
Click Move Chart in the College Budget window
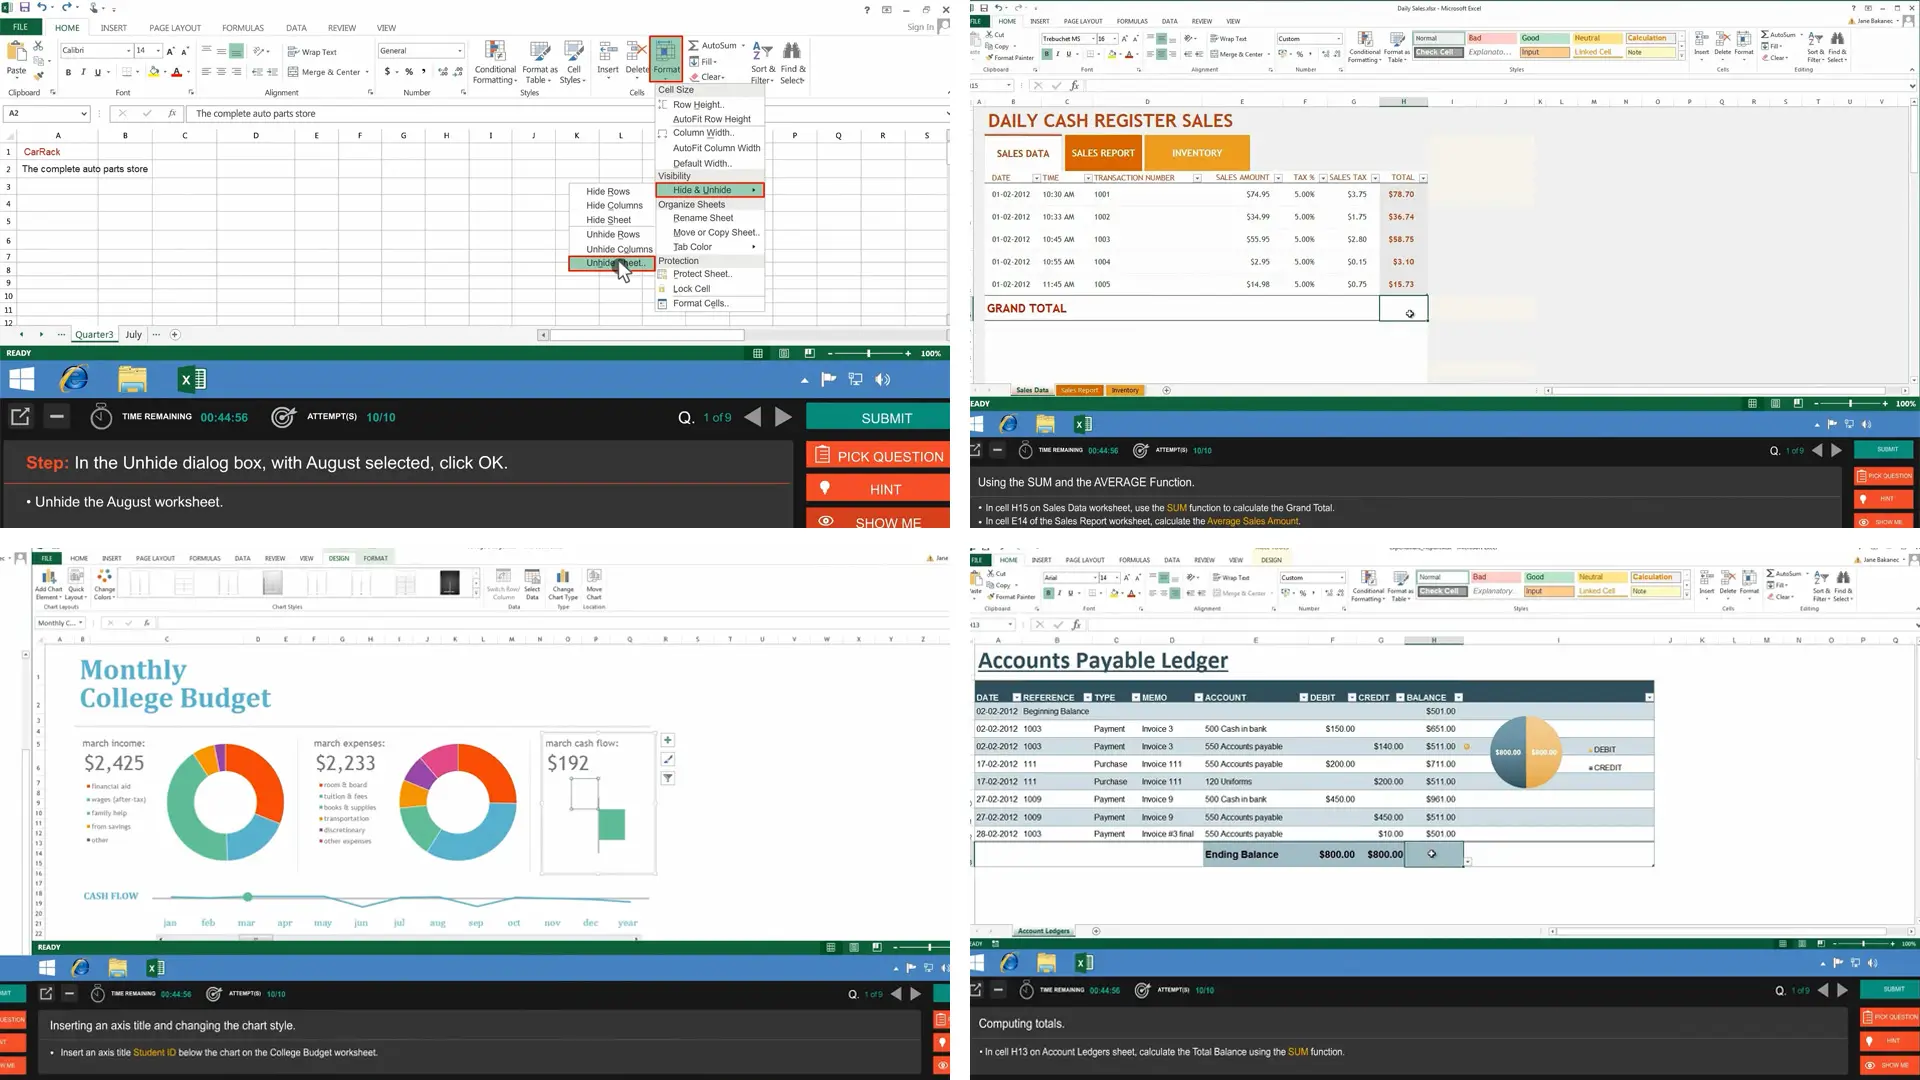(x=594, y=584)
